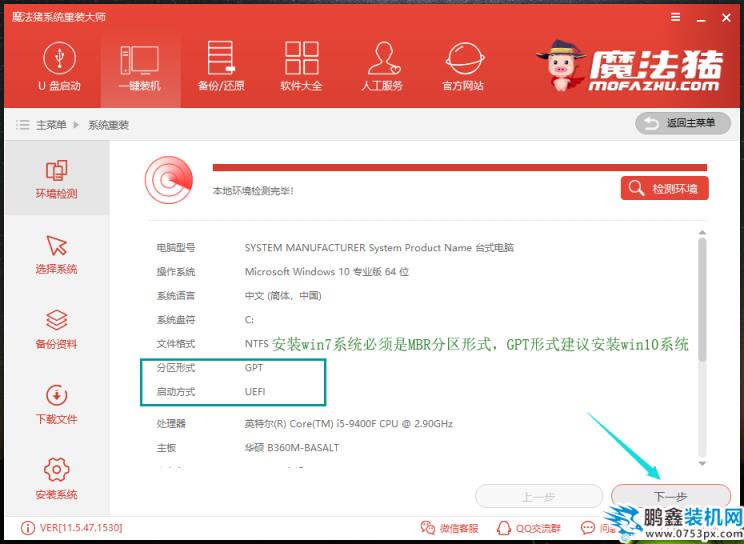This screenshot has height=544, width=744.
Task: Select the 下载文件 step in sidebar
Action: 56,404
